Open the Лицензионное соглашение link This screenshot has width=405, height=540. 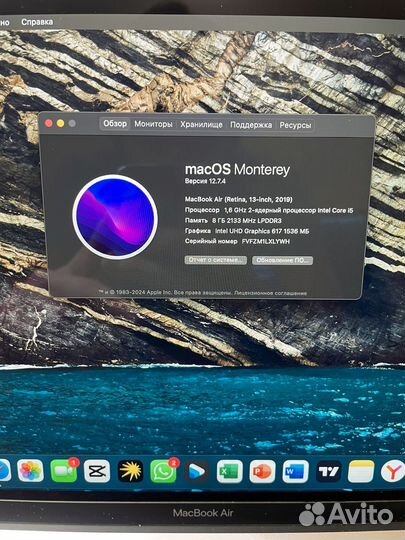pos(270,293)
